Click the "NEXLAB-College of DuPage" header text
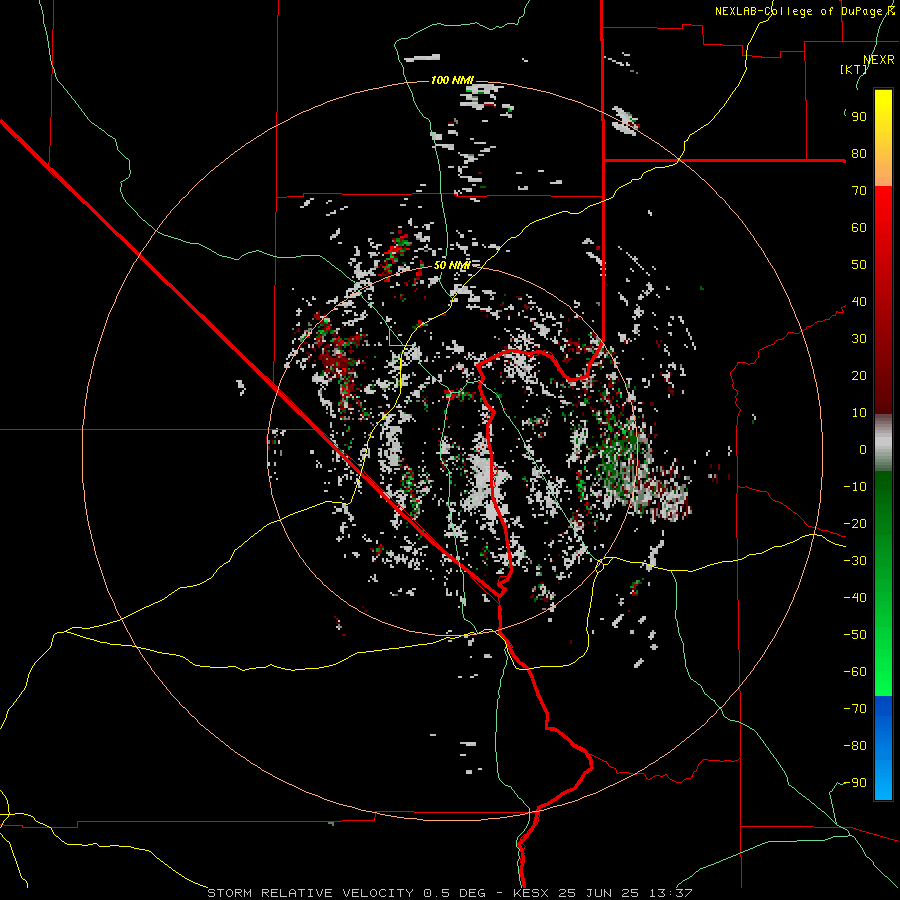This screenshot has height=900, width=900. tap(799, 11)
